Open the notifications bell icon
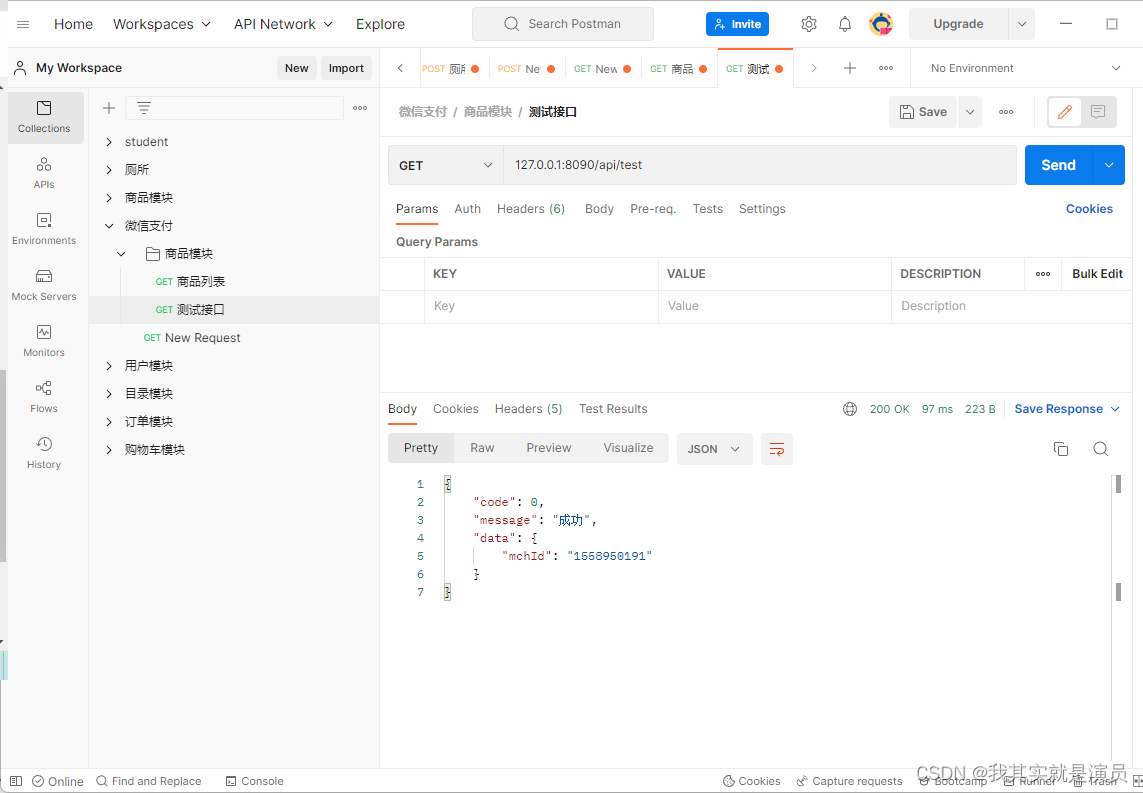1143x793 pixels. pyautogui.click(x=845, y=24)
